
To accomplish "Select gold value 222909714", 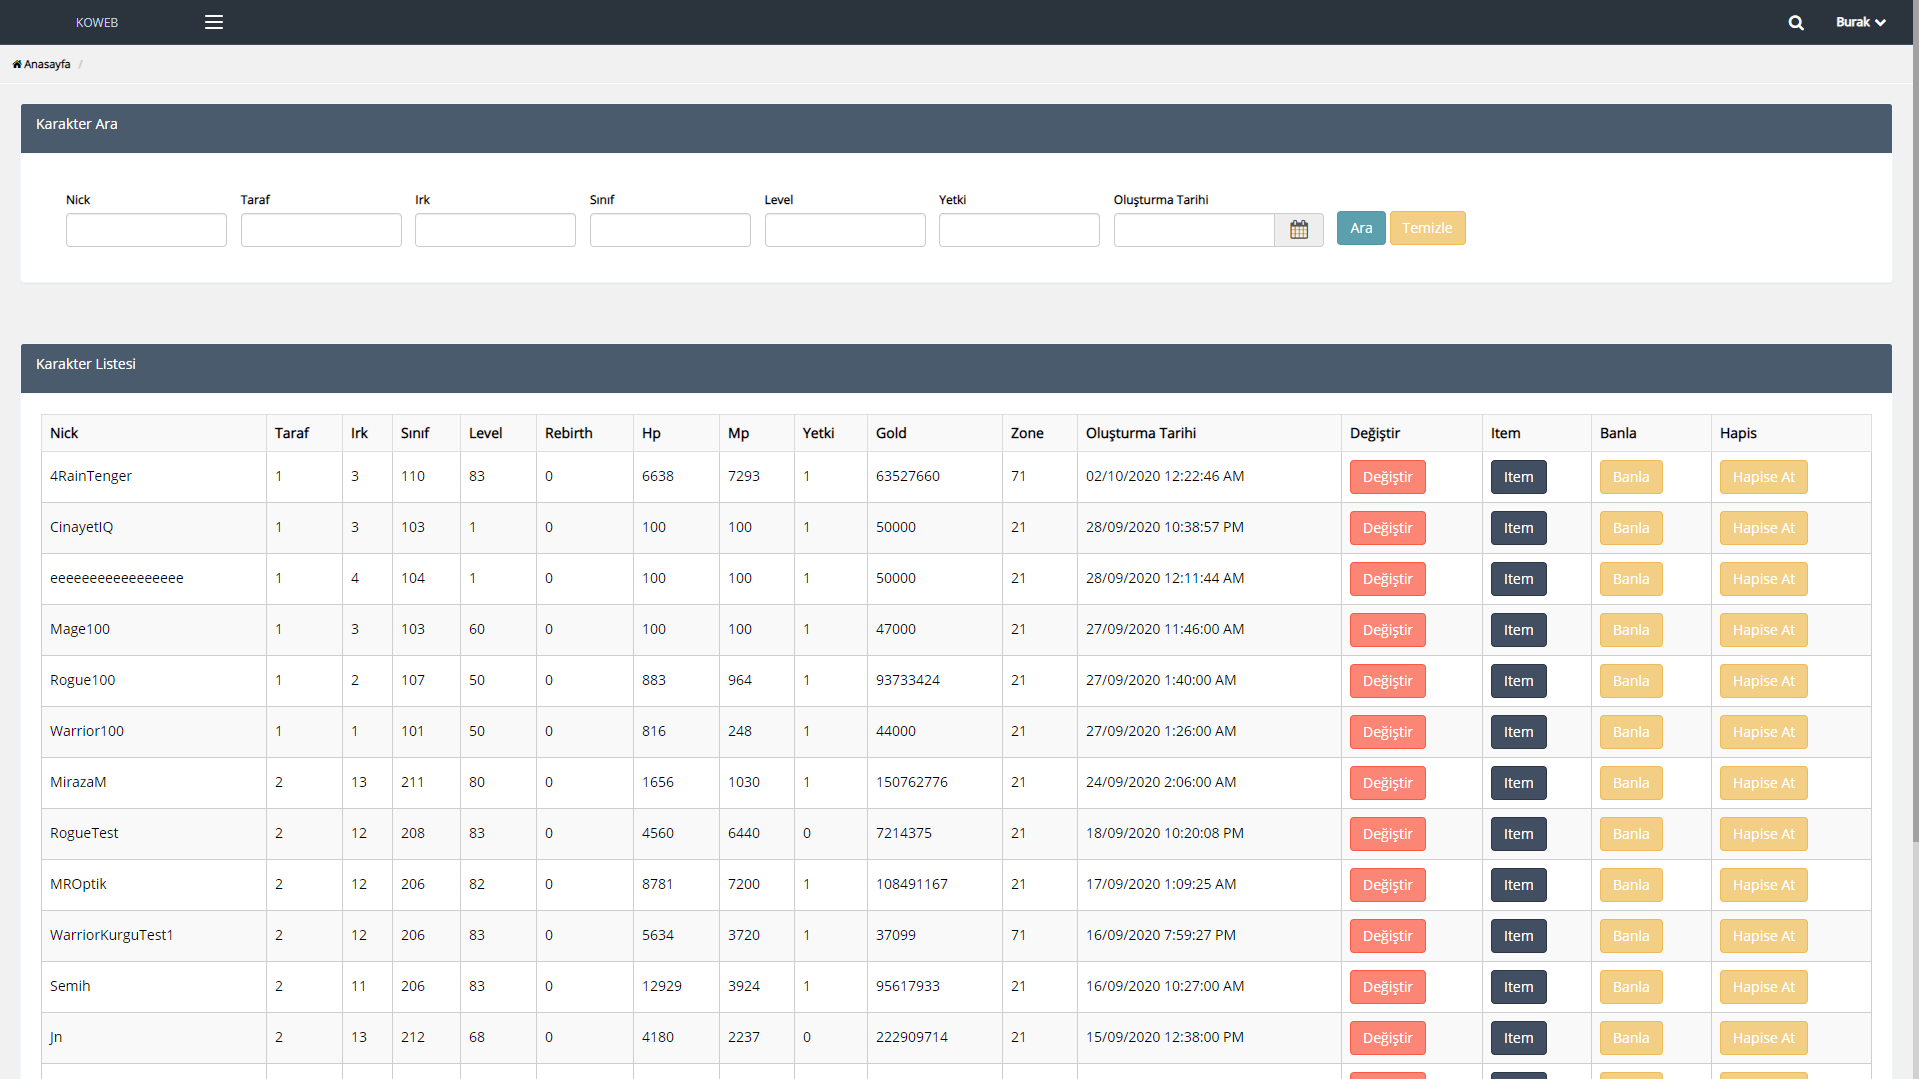I will [912, 1037].
